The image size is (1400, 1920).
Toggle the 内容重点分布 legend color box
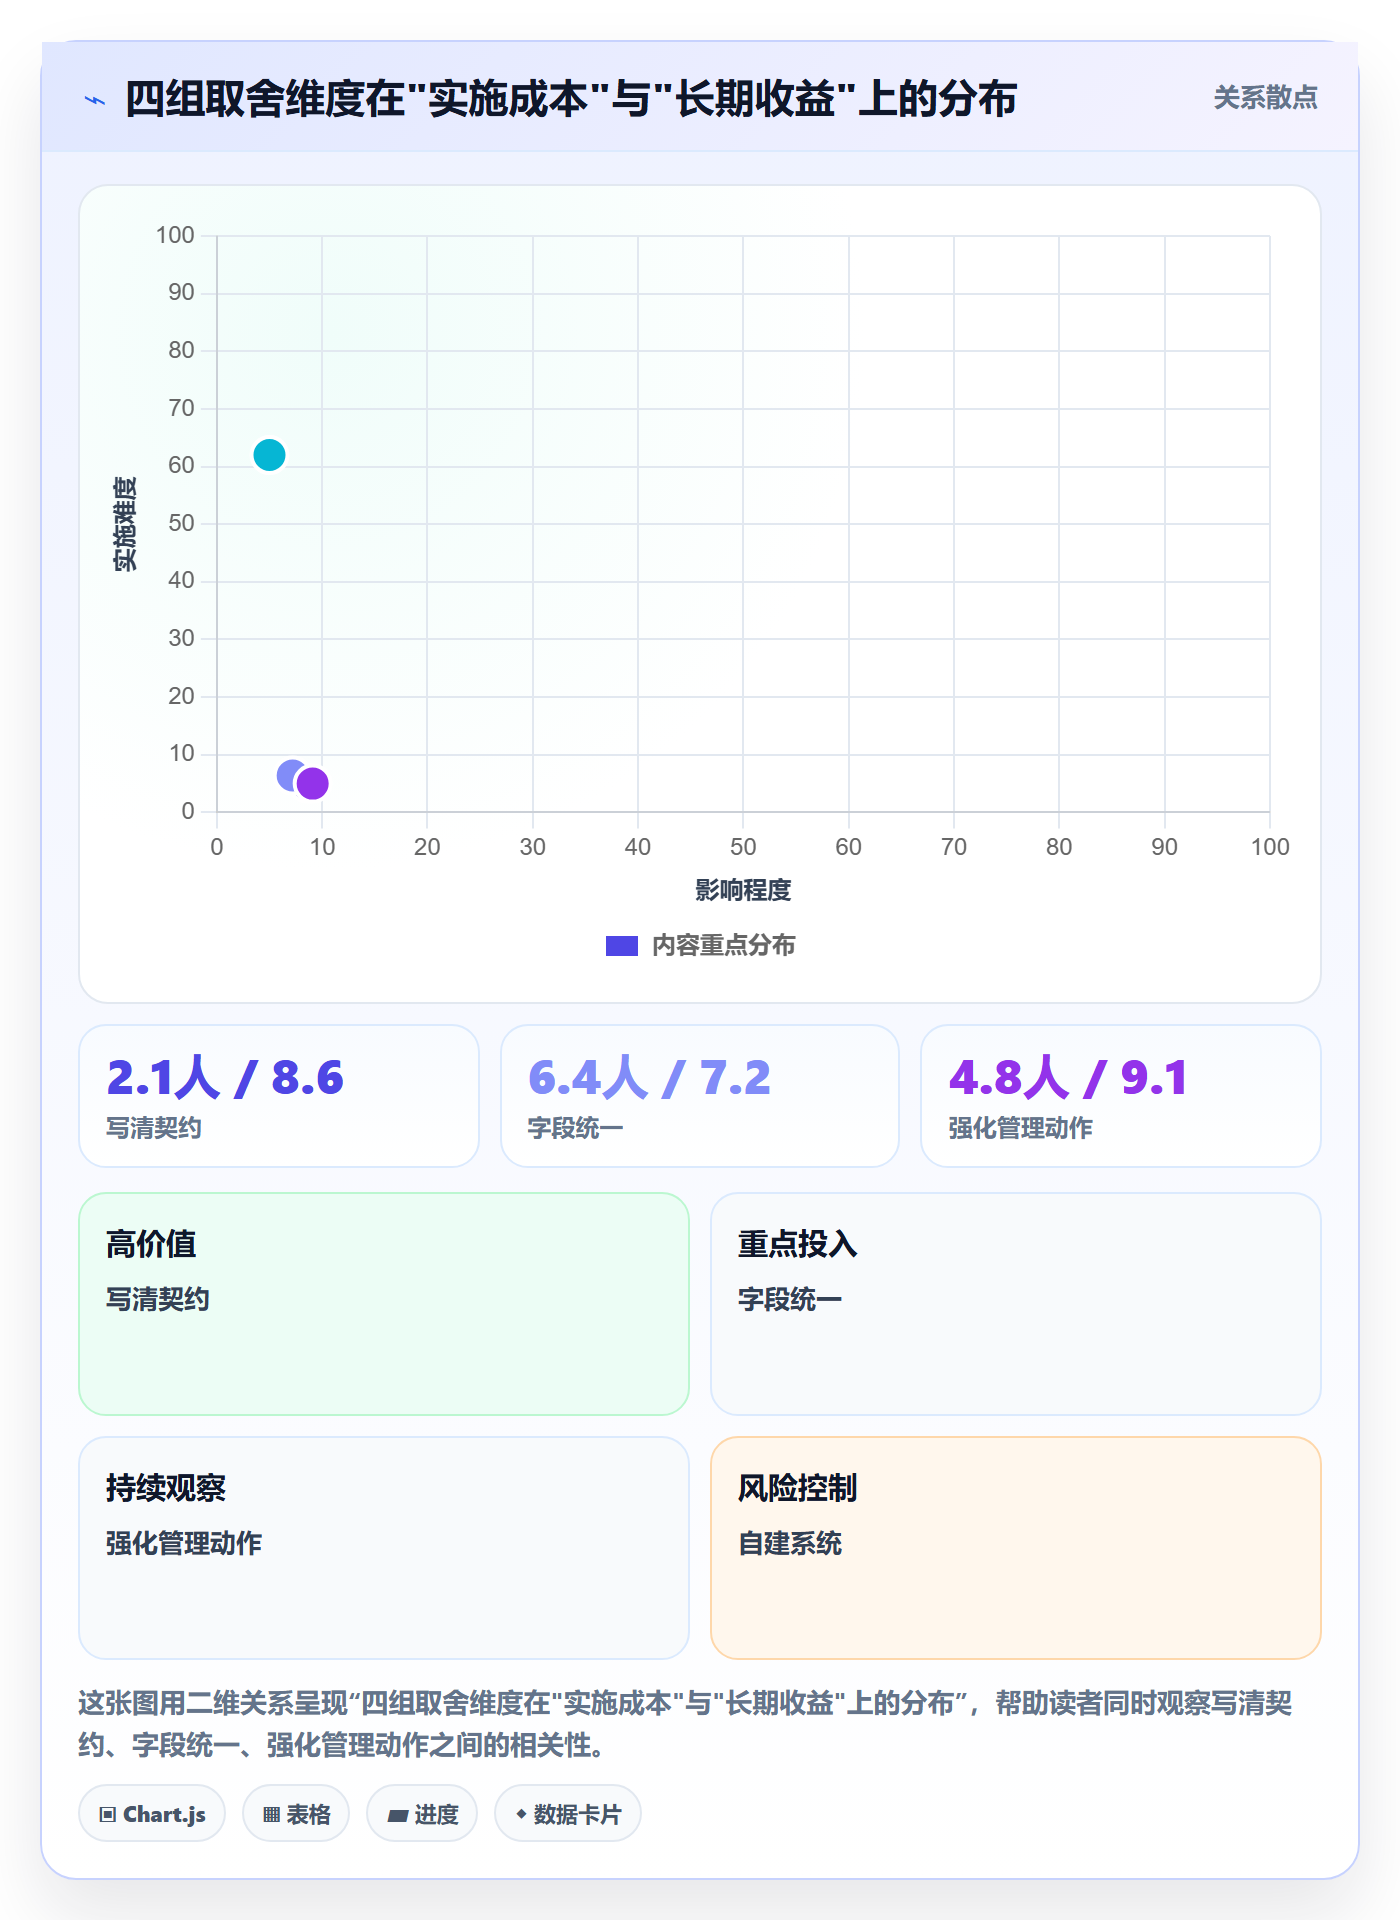622,945
